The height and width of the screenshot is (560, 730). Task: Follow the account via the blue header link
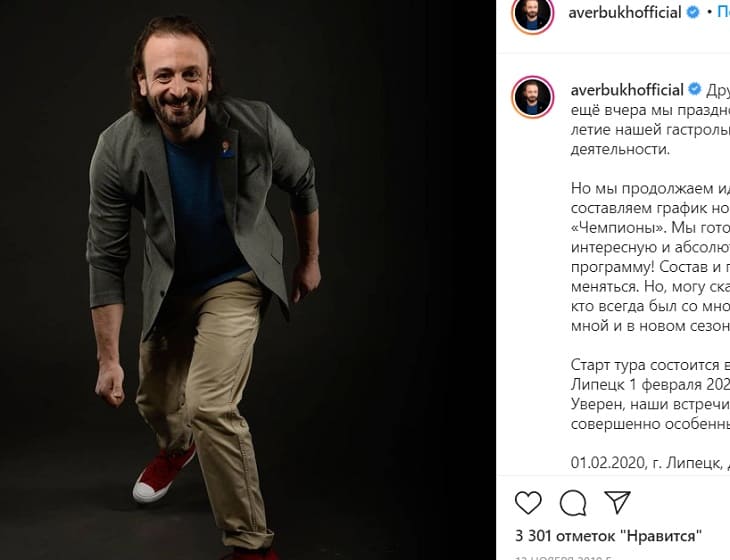coord(722,13)
